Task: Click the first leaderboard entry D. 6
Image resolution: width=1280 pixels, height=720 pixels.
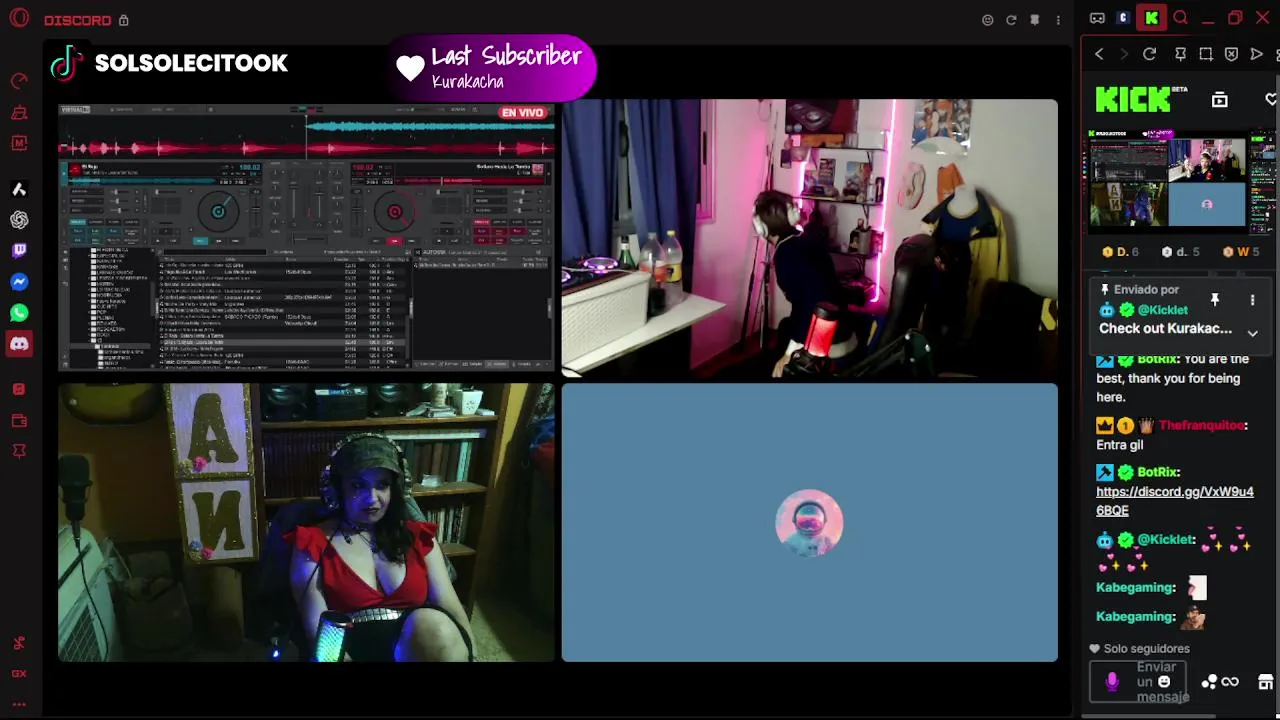Action: (x=1120, y=252)
